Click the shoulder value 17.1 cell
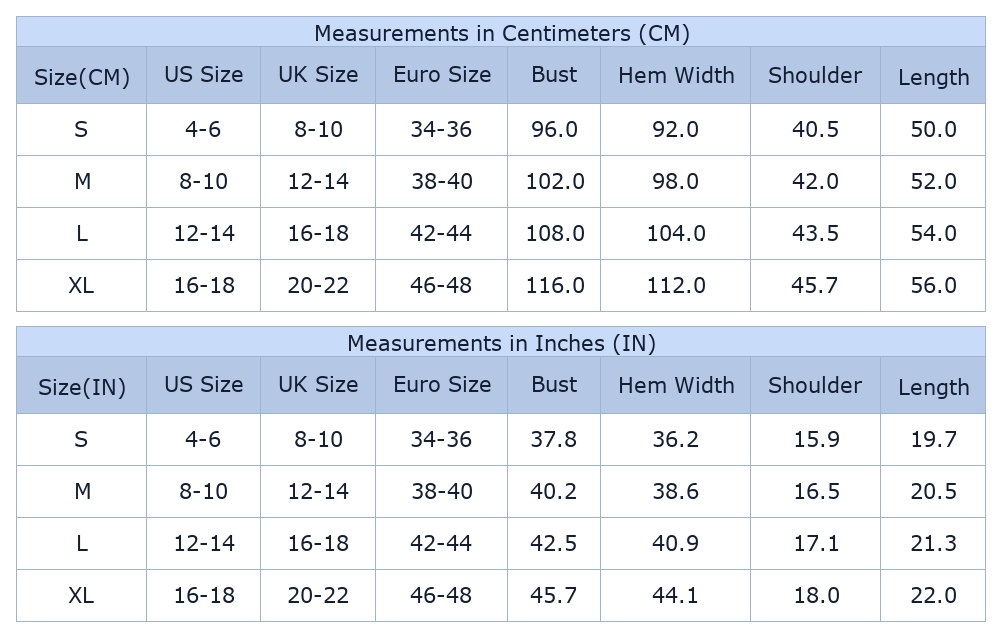 [815, 544]
